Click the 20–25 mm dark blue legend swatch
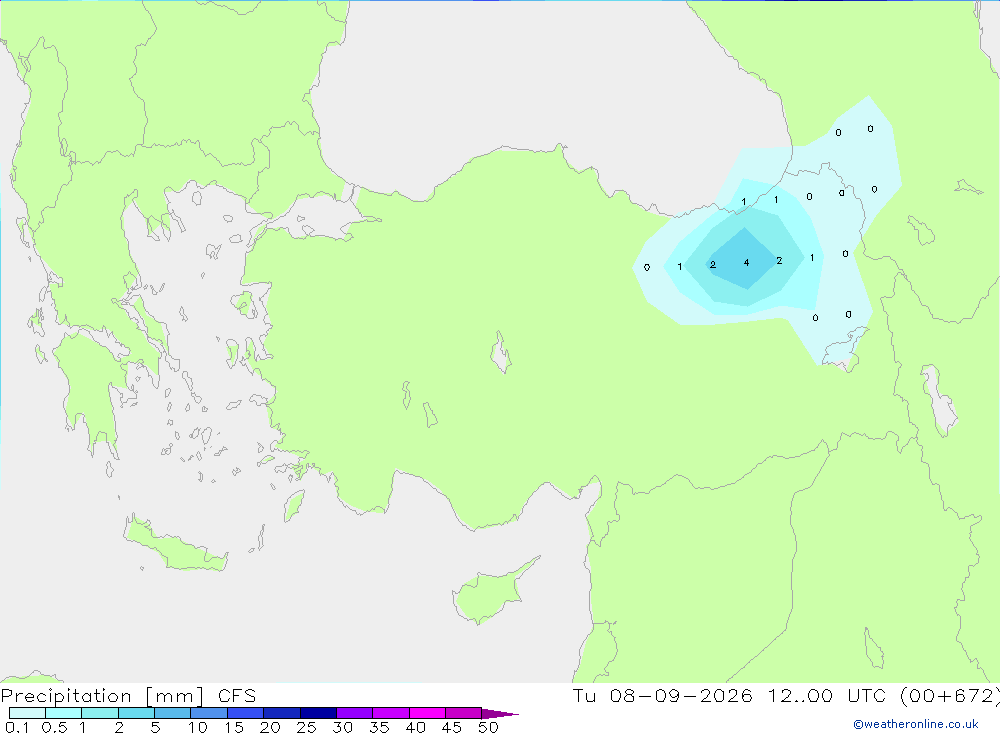The height and width of the screenshot is (733, 1000). [x=282, y=713]
